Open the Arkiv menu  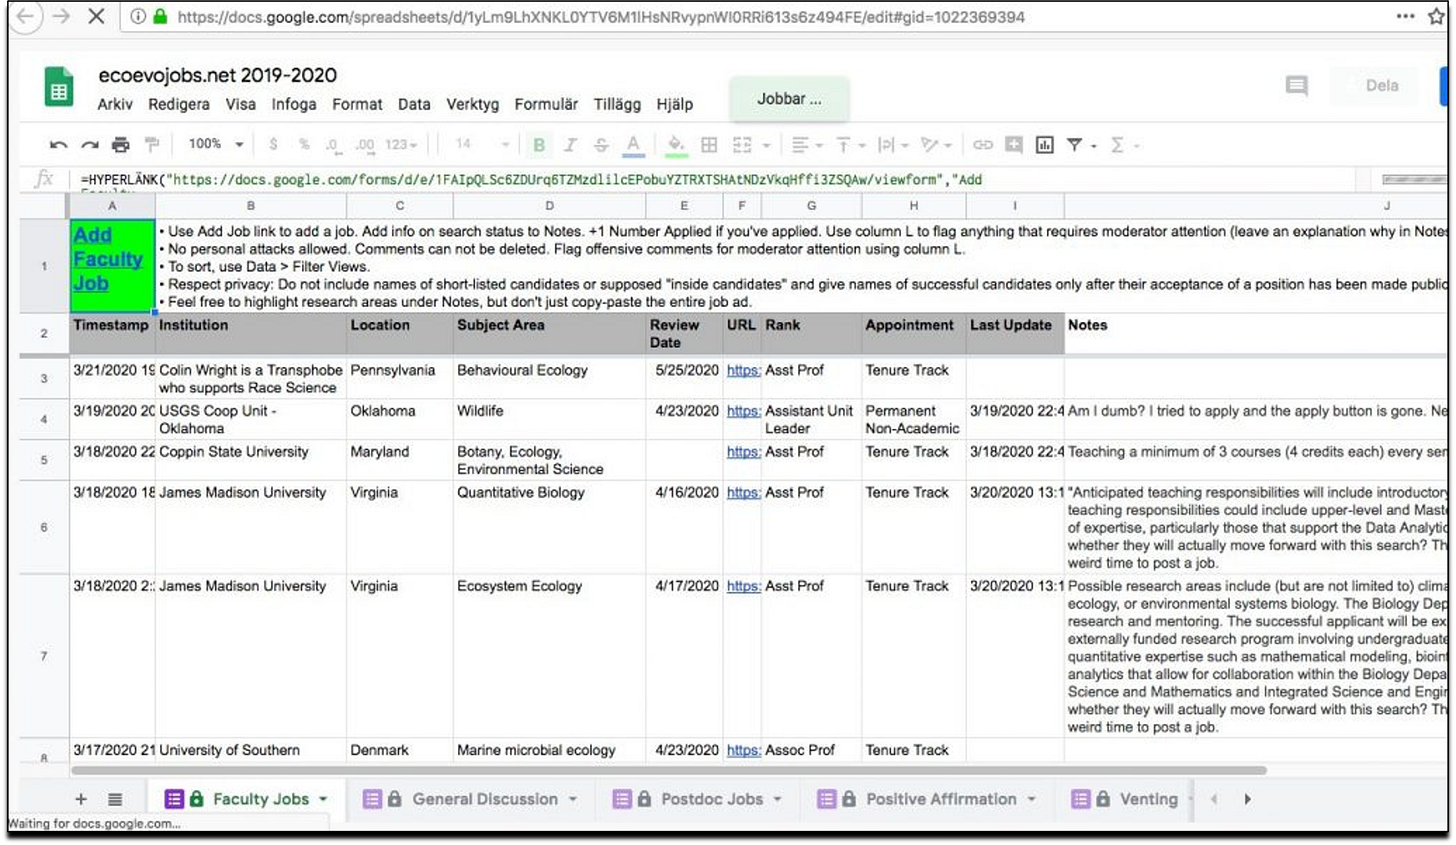(115, 104)
